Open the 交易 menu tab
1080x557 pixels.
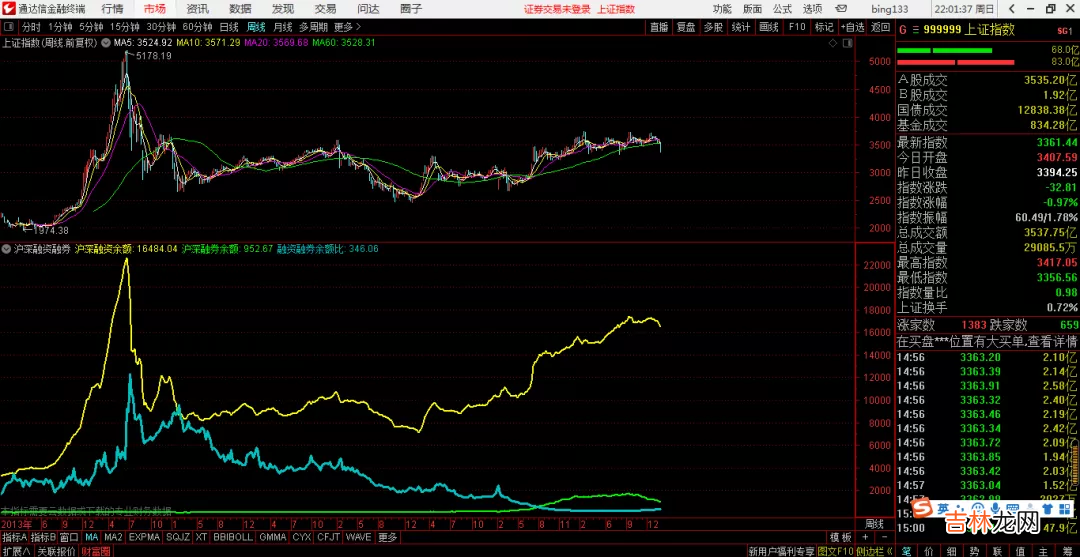(x=326, y=8)
